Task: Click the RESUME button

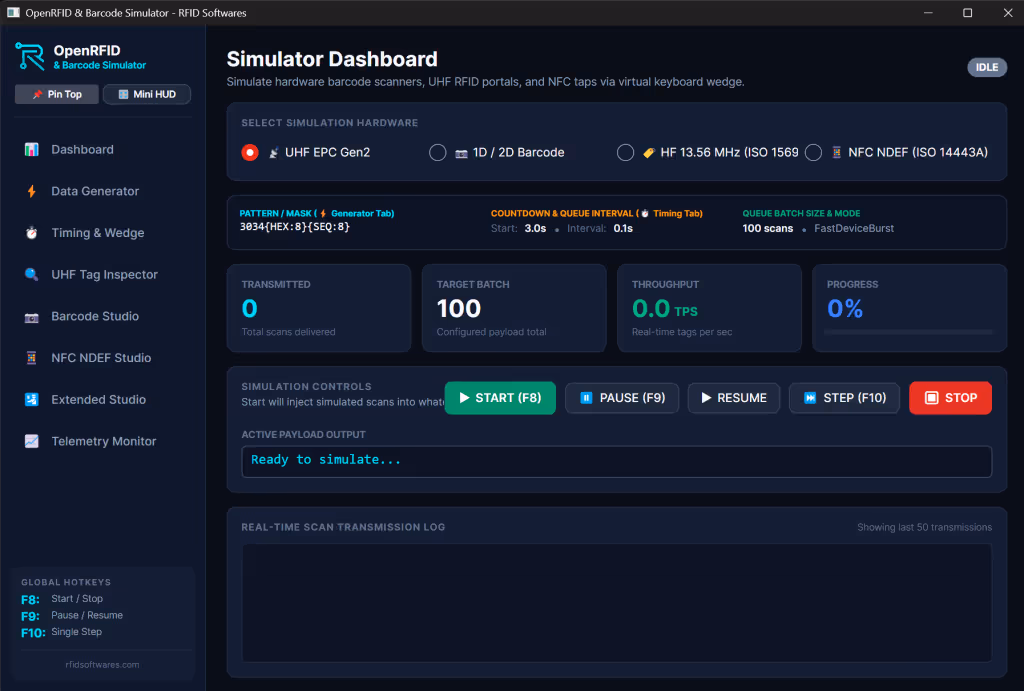Action: [x=734, y=398]
